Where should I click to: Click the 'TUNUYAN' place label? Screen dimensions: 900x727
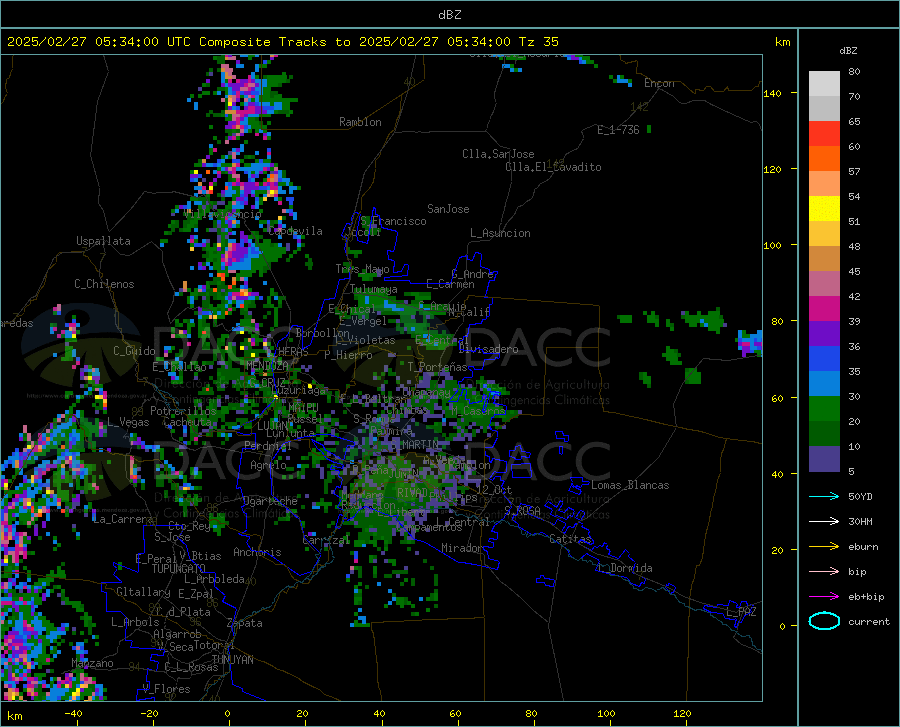pos(232,659)
